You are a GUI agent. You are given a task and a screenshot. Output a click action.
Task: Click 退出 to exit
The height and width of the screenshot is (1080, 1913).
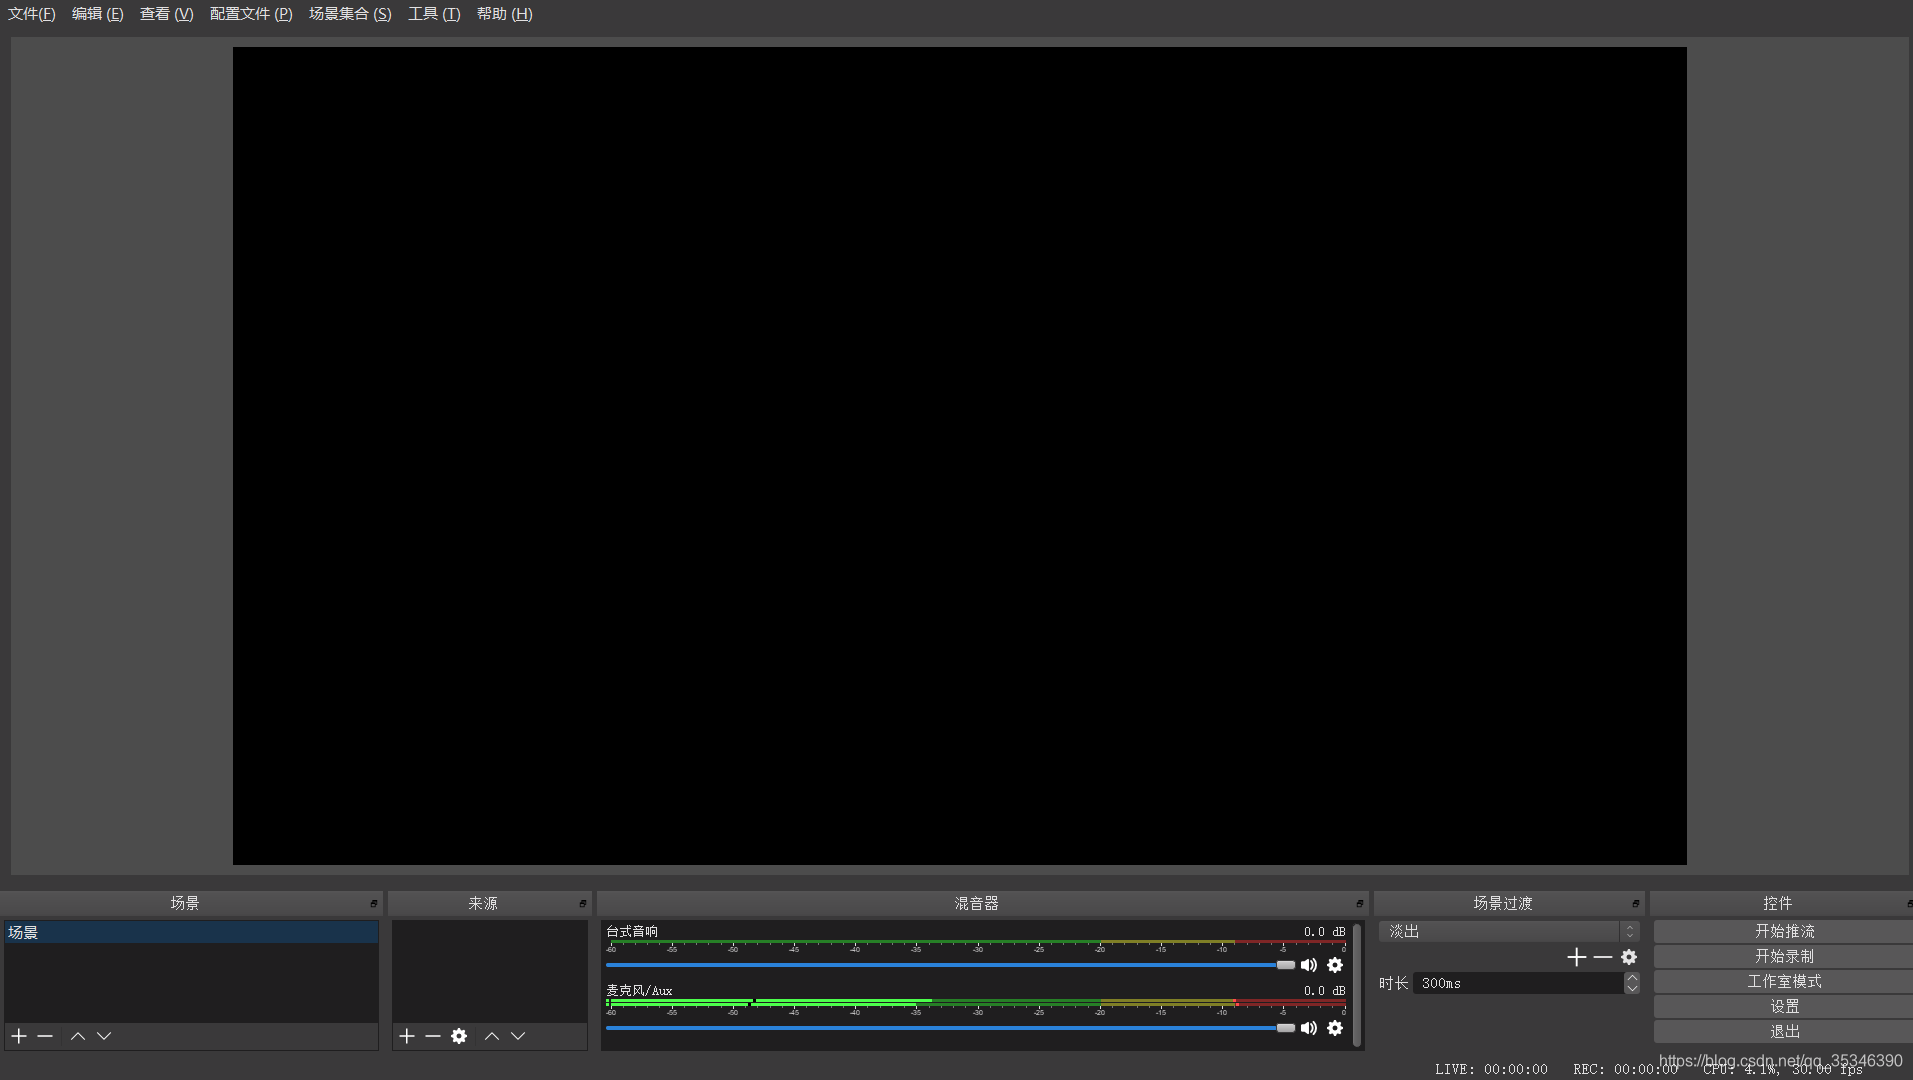click(1784, 1031)
